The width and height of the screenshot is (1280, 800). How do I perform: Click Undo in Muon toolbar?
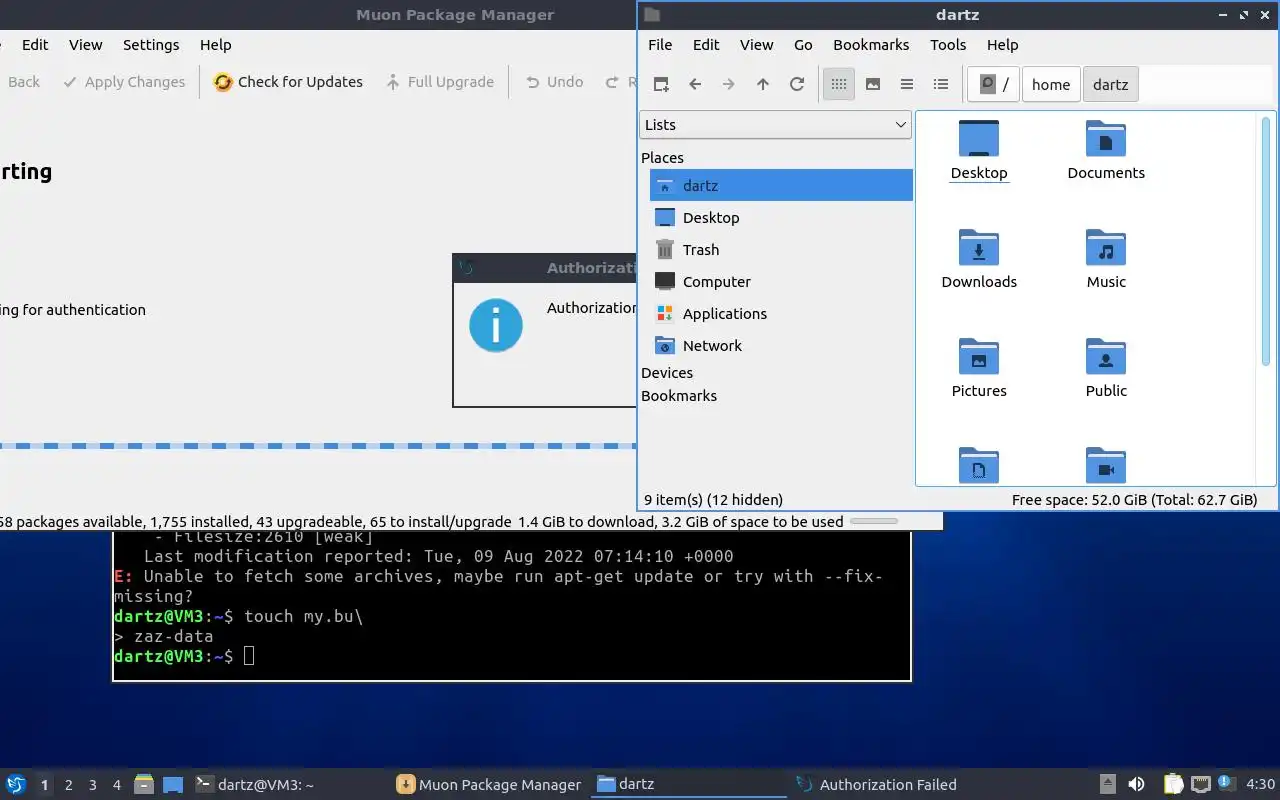pos(554,82)
